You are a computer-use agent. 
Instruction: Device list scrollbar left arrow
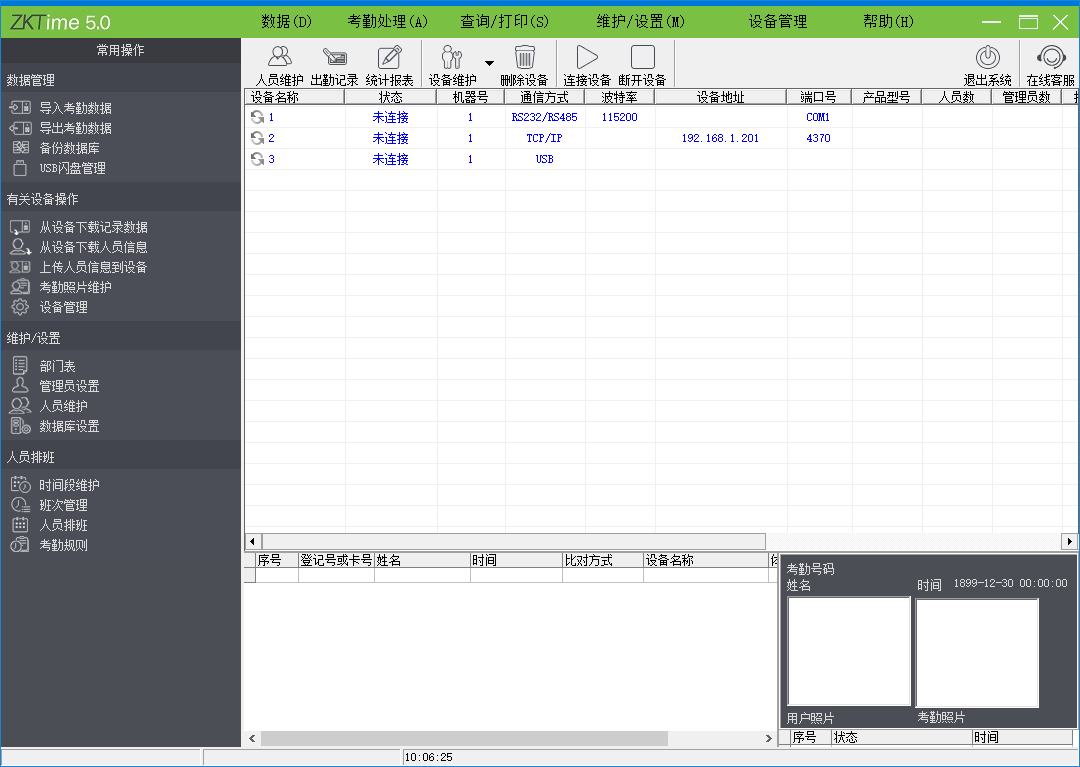click(253, 541)
